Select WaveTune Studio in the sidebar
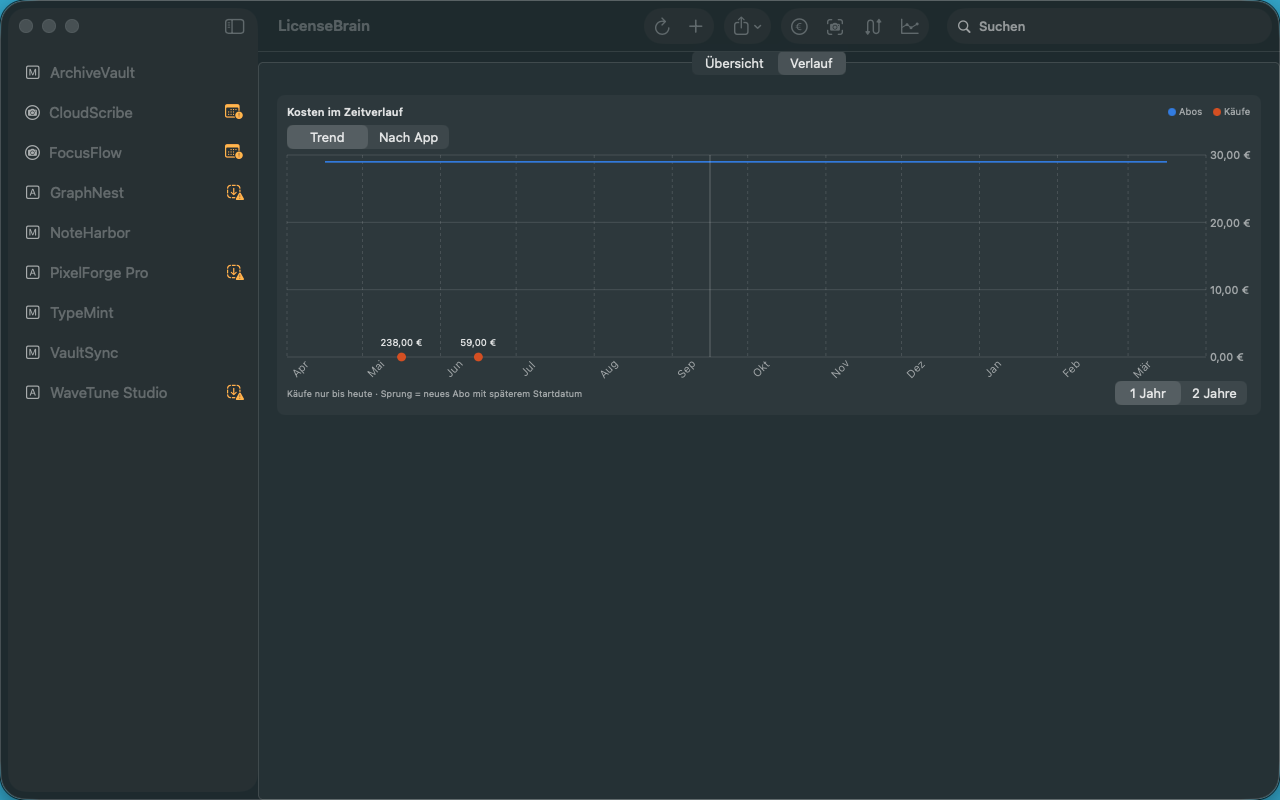 coord(132,393)
